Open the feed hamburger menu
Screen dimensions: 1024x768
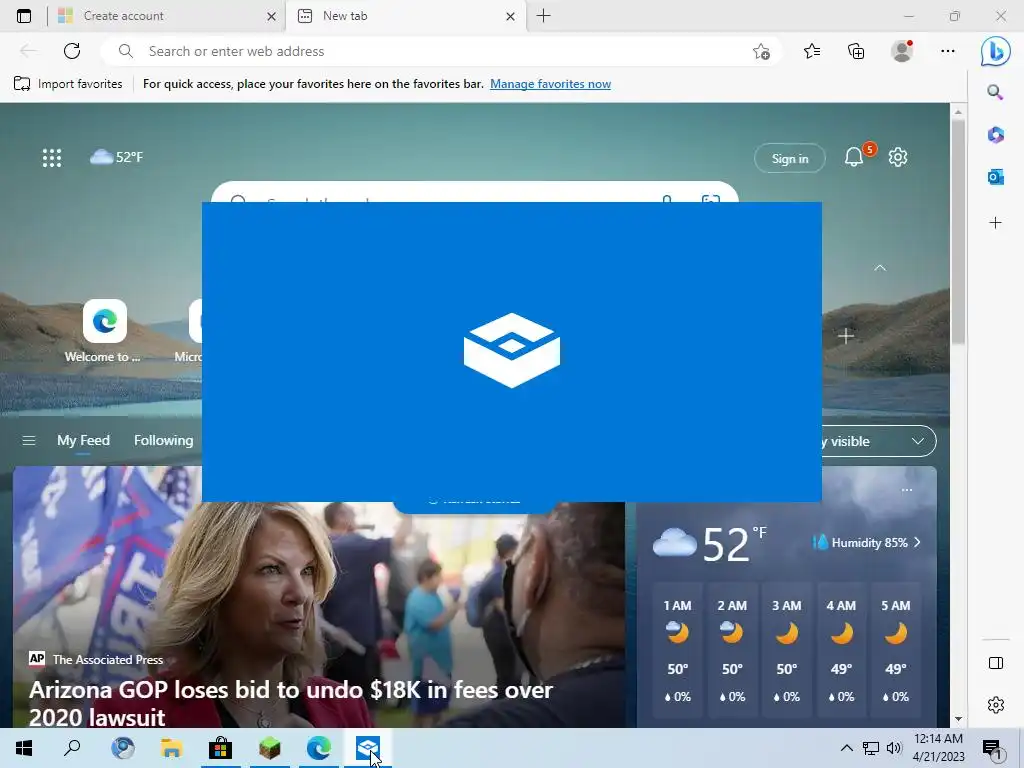coord(29,441)
